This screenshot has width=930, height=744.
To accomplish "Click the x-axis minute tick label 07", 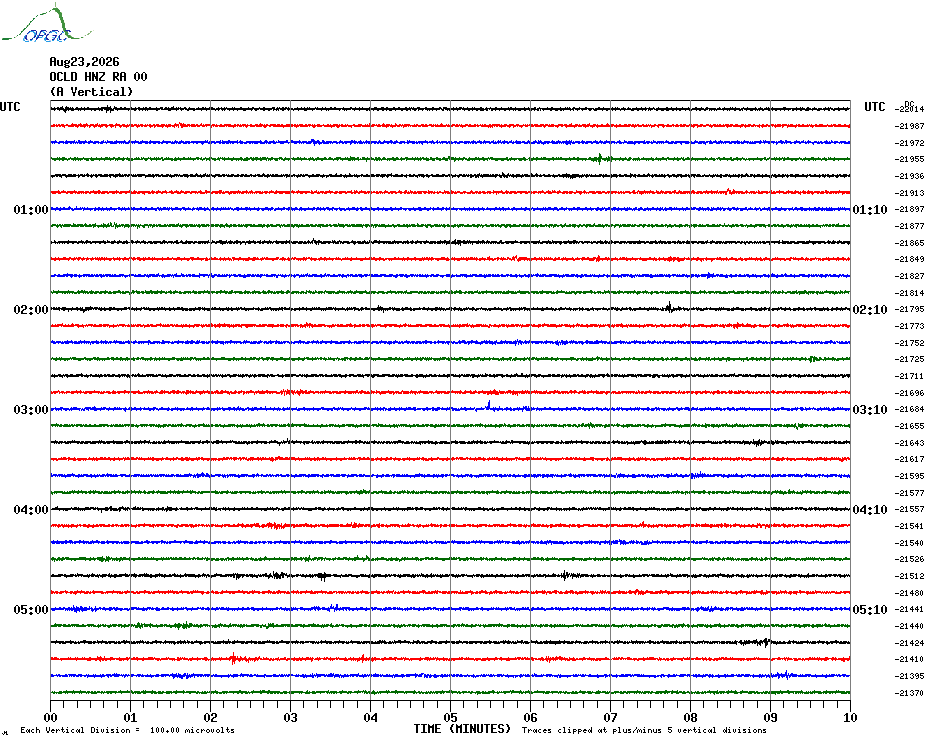I will [x=610, y=717].
